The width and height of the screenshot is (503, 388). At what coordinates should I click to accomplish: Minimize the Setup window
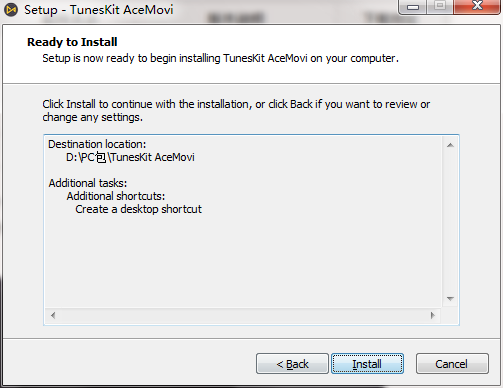coord(413,6)
